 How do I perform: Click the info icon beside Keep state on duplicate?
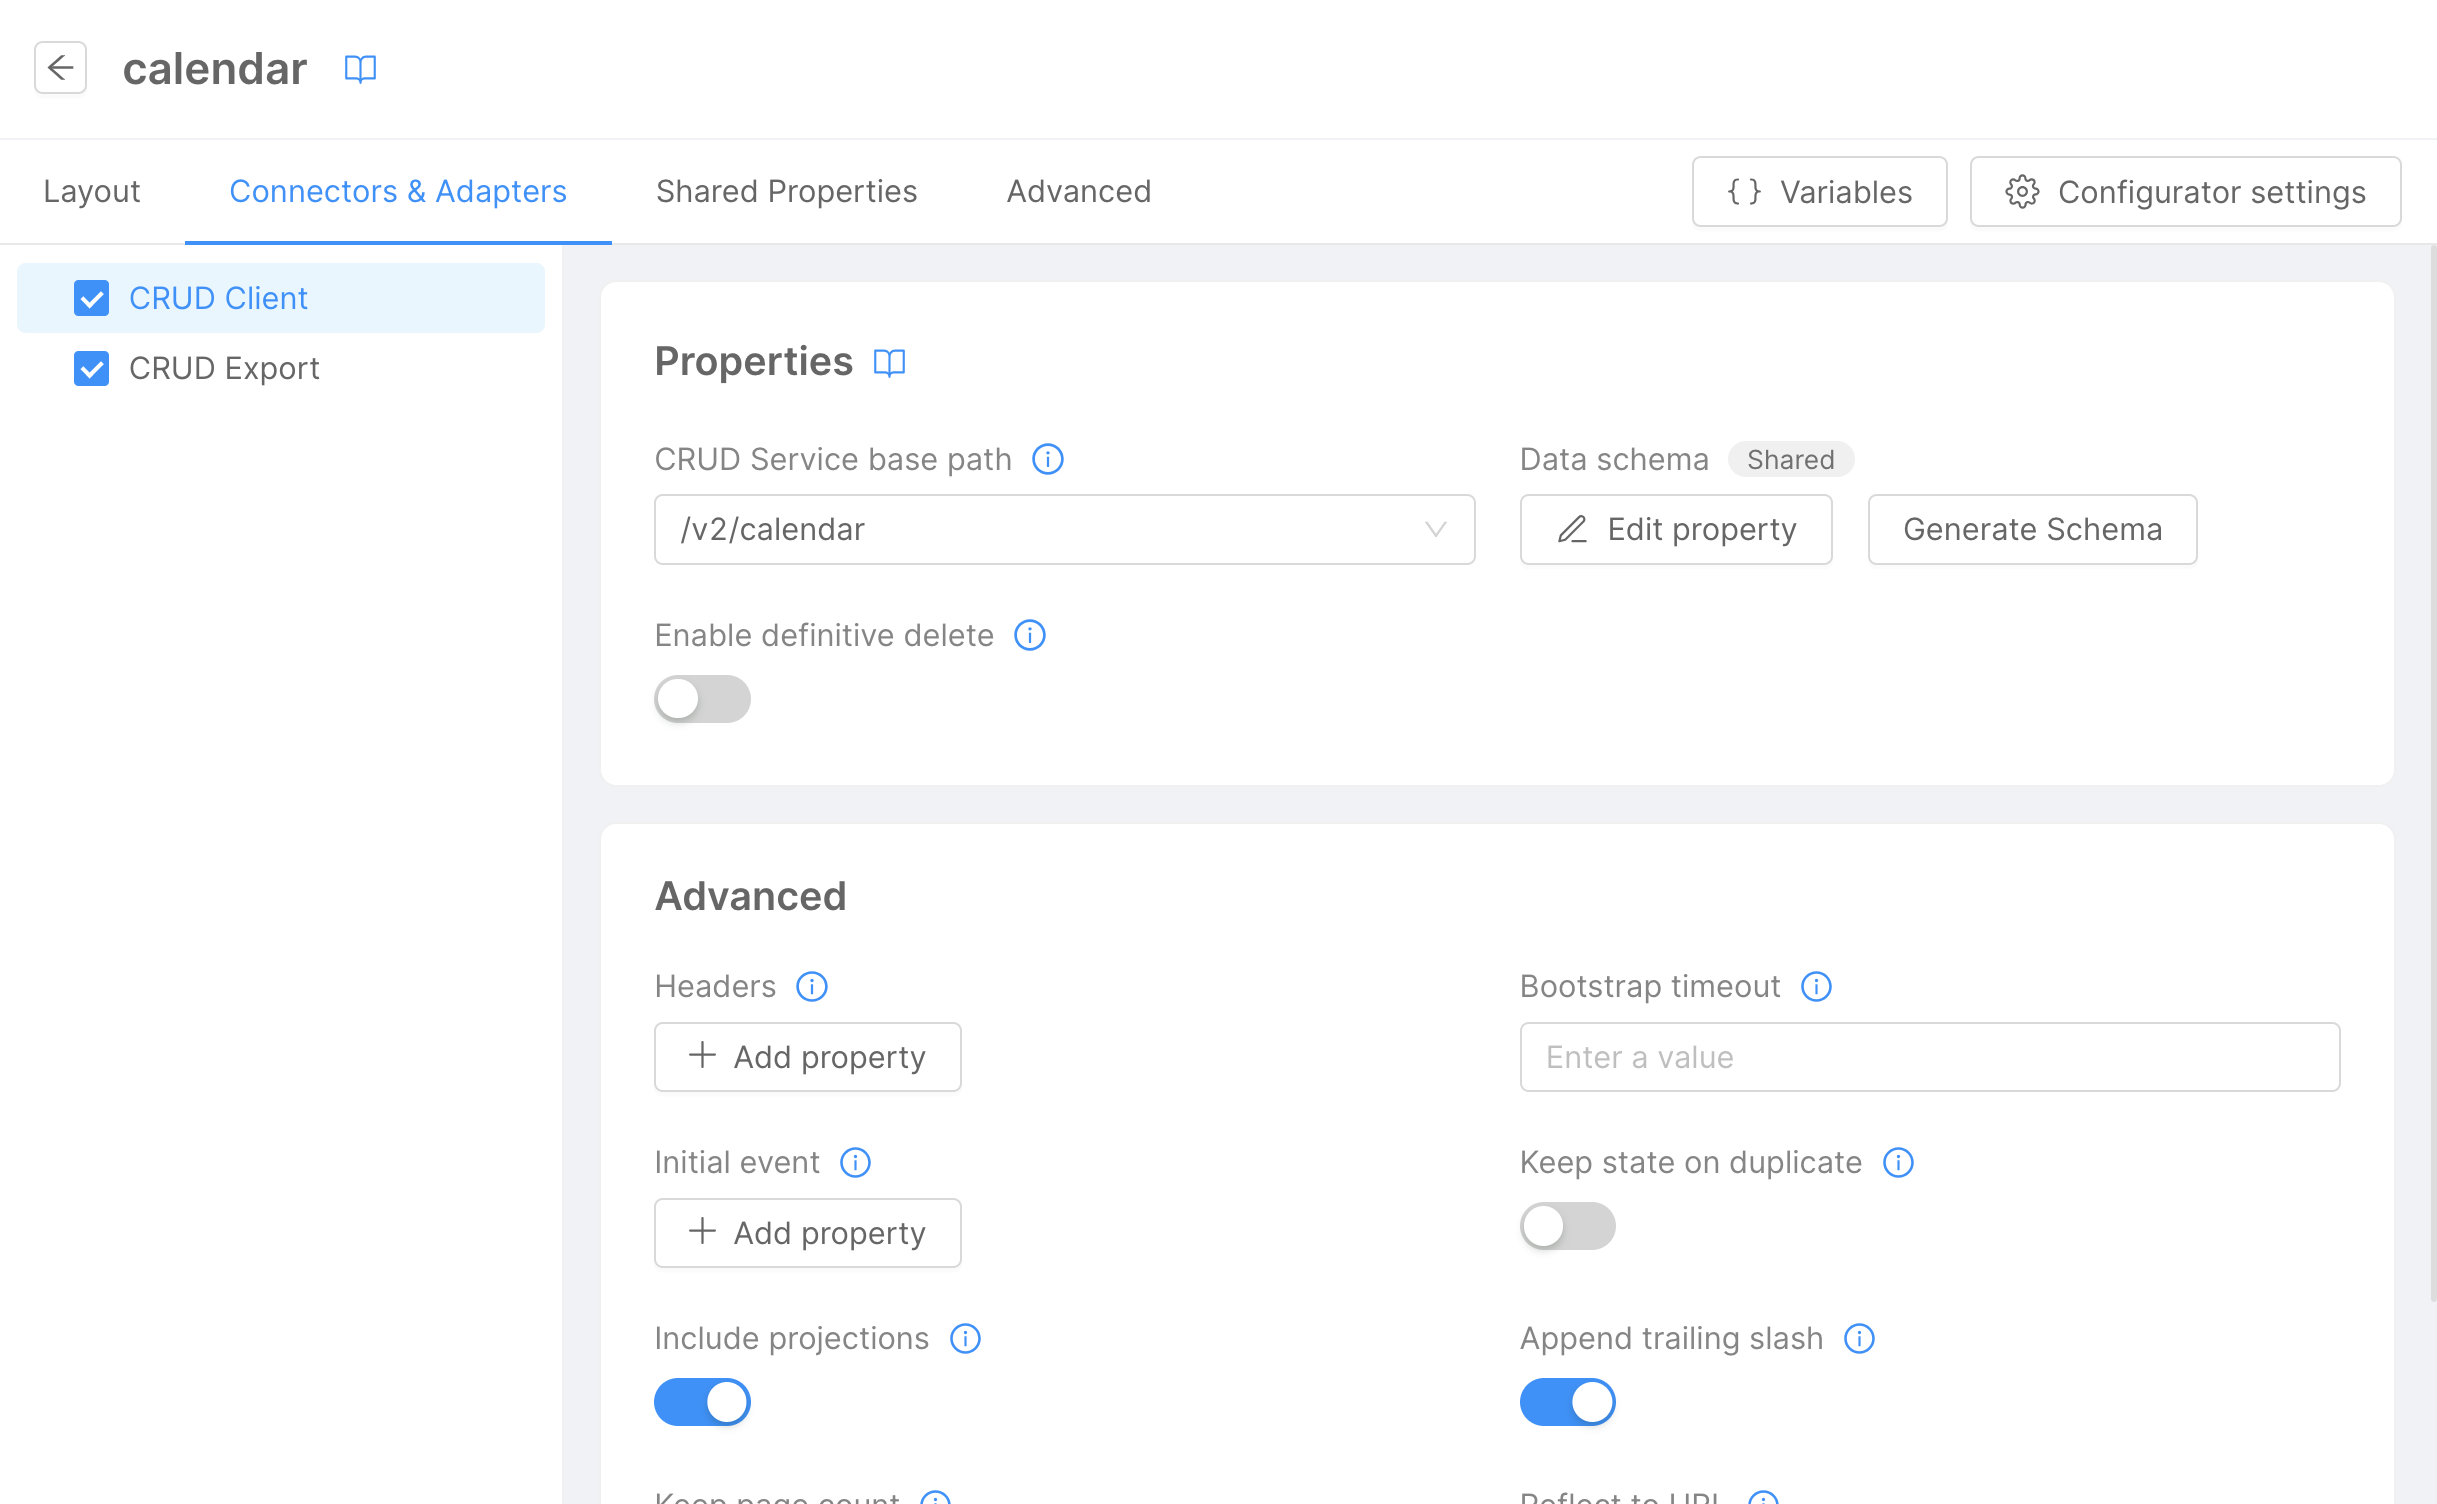pos(1899,1162)
